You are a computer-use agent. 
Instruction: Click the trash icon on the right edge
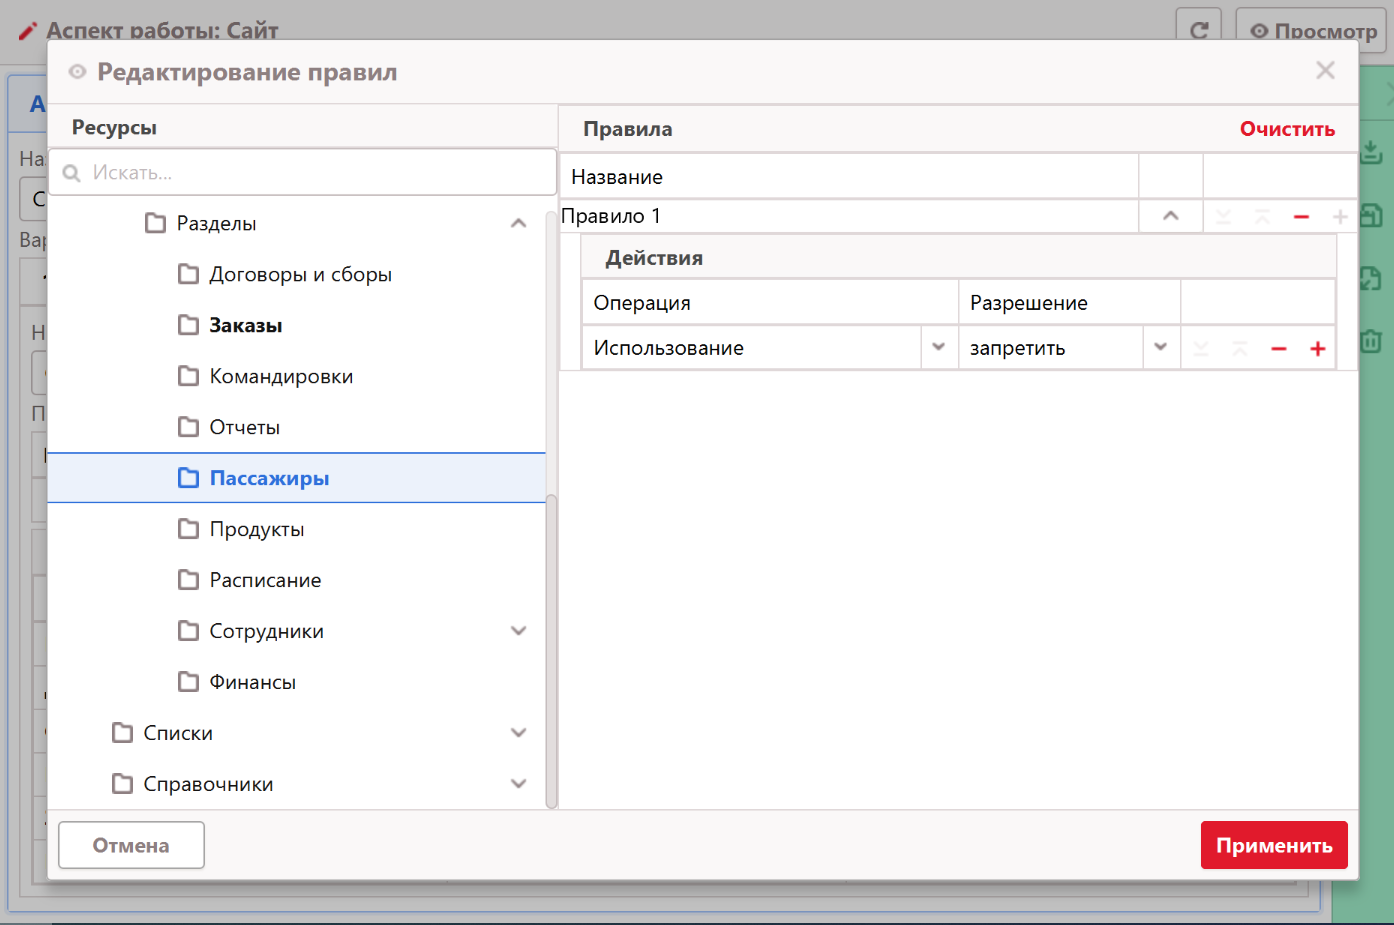(x=1371, y=342)
